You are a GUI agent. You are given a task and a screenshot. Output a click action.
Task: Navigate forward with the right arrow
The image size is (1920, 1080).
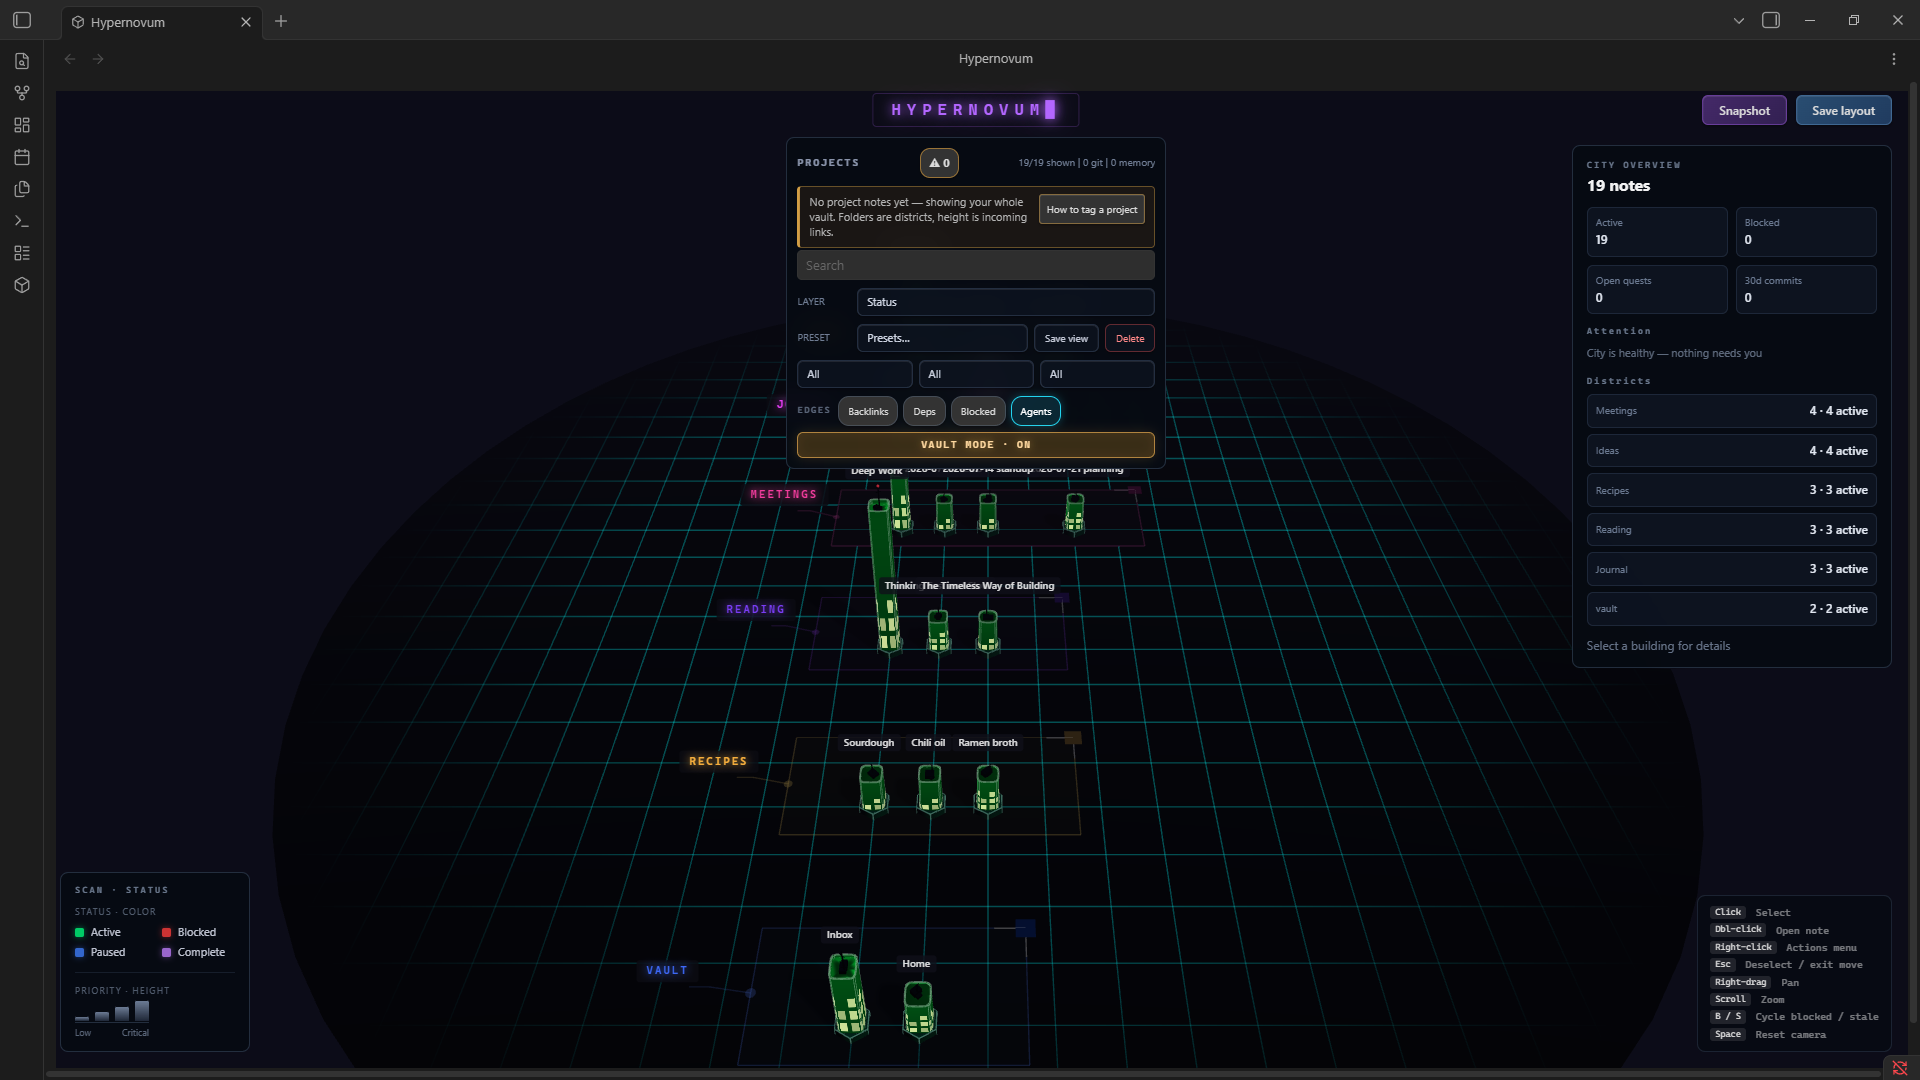(98, 59)
